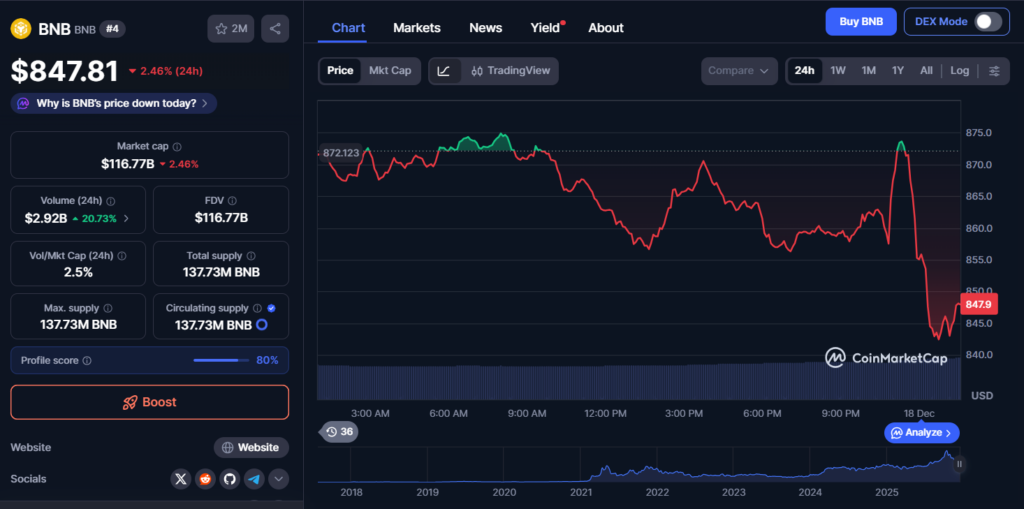Click the share icon next to BNB

click(x=275, y=29)
